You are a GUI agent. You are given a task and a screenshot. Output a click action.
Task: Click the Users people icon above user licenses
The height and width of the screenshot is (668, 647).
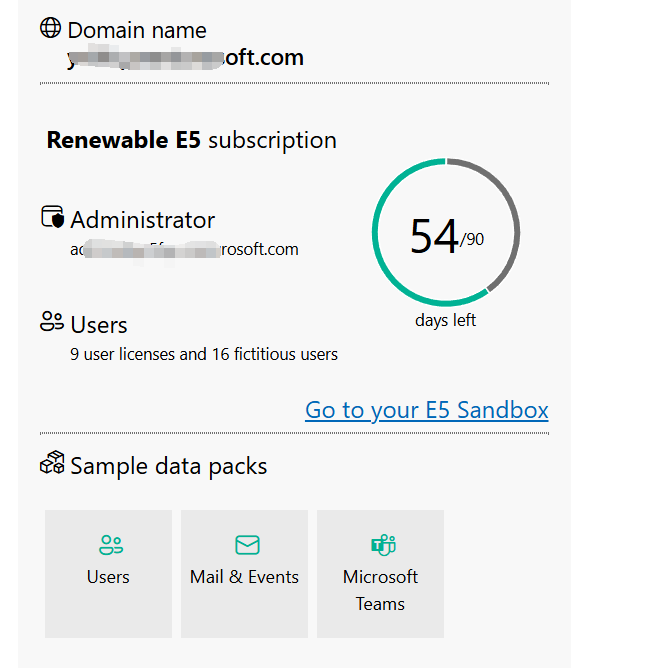[x=52, y=321]
